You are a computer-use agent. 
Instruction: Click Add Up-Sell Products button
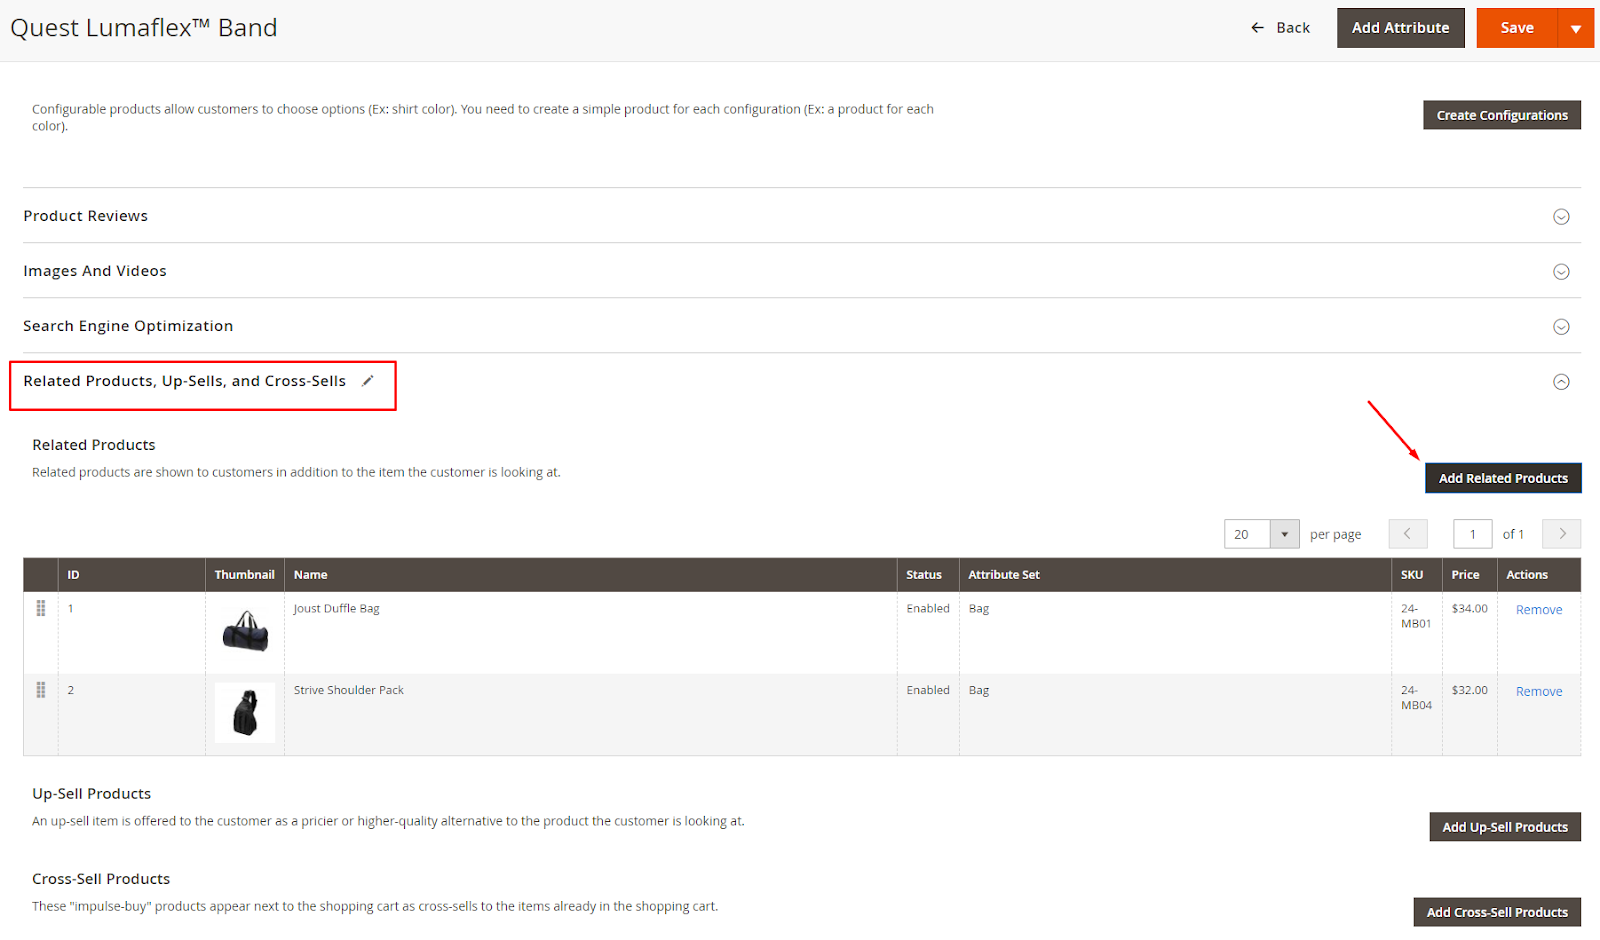1505,827
